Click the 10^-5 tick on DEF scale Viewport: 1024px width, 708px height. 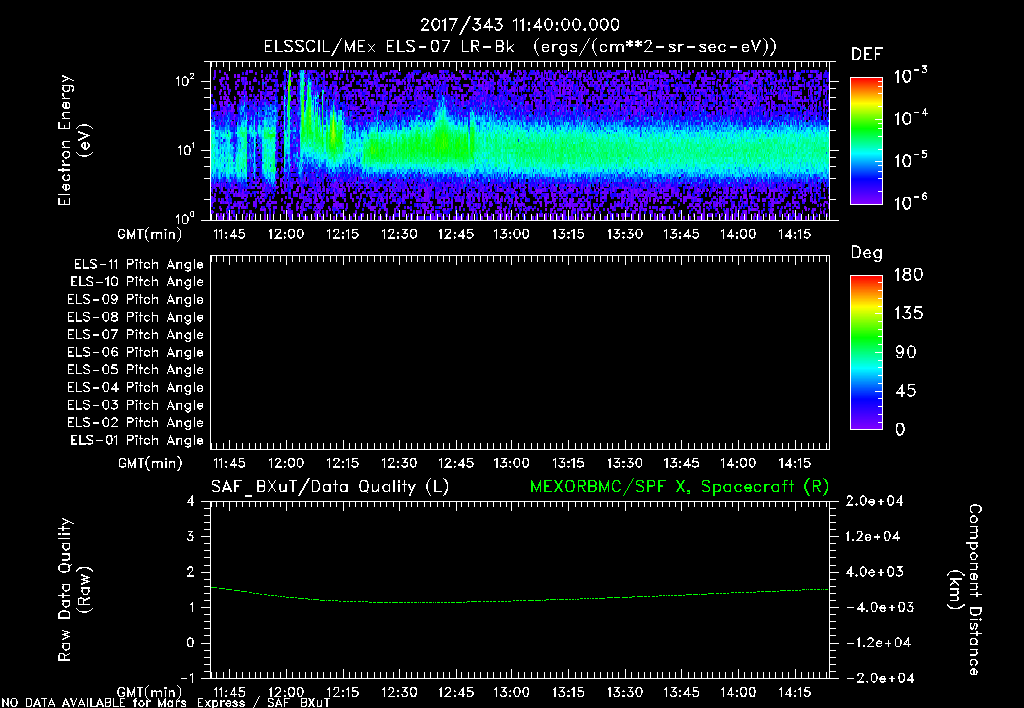click(911, 159)
